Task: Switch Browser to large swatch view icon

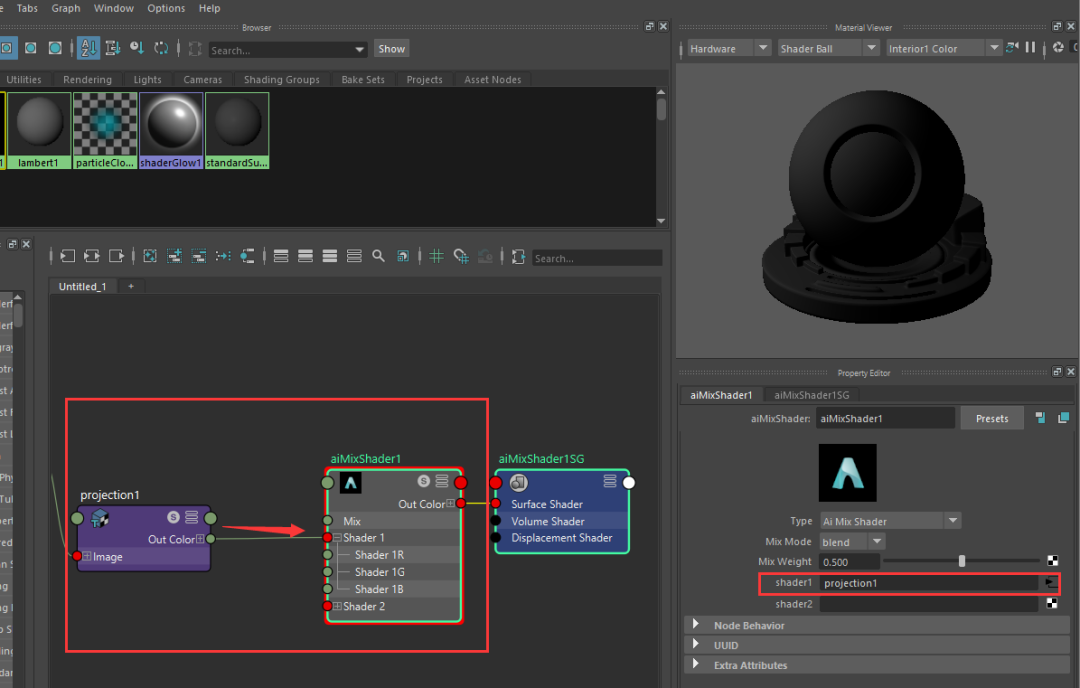Action: [55, 48]
